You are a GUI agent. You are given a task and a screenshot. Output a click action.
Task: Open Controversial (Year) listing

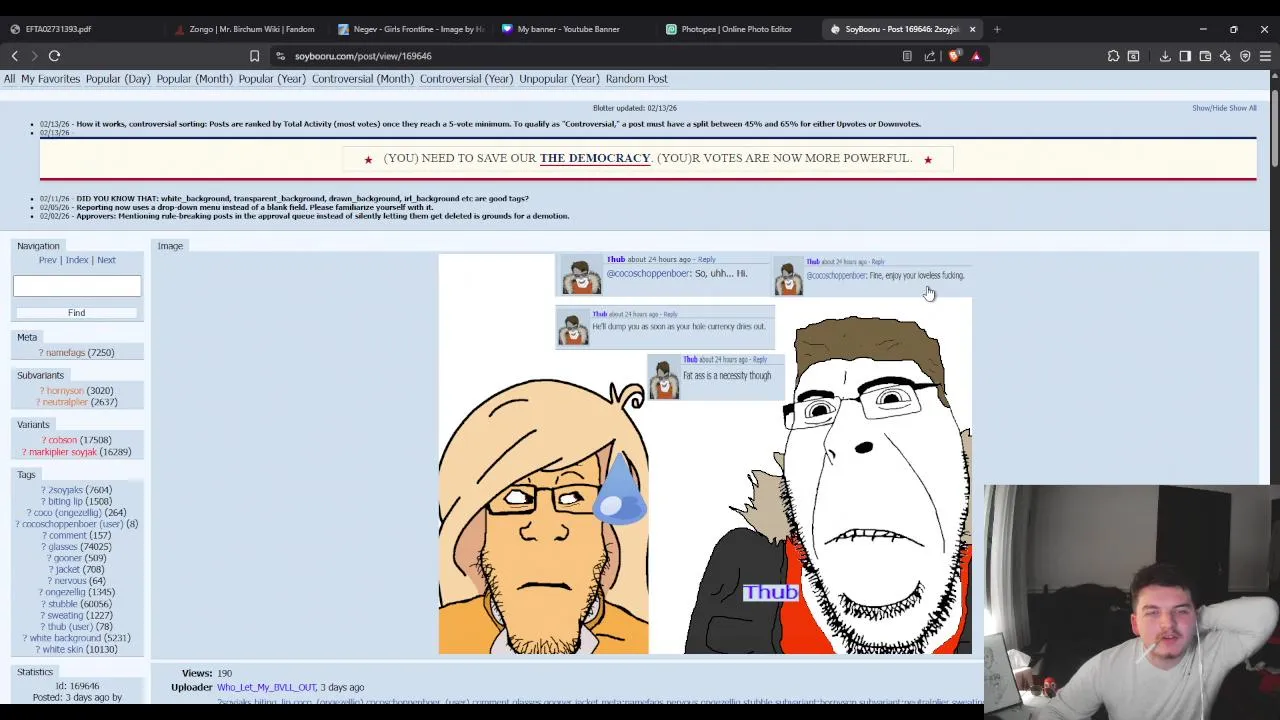pos(466,79)
